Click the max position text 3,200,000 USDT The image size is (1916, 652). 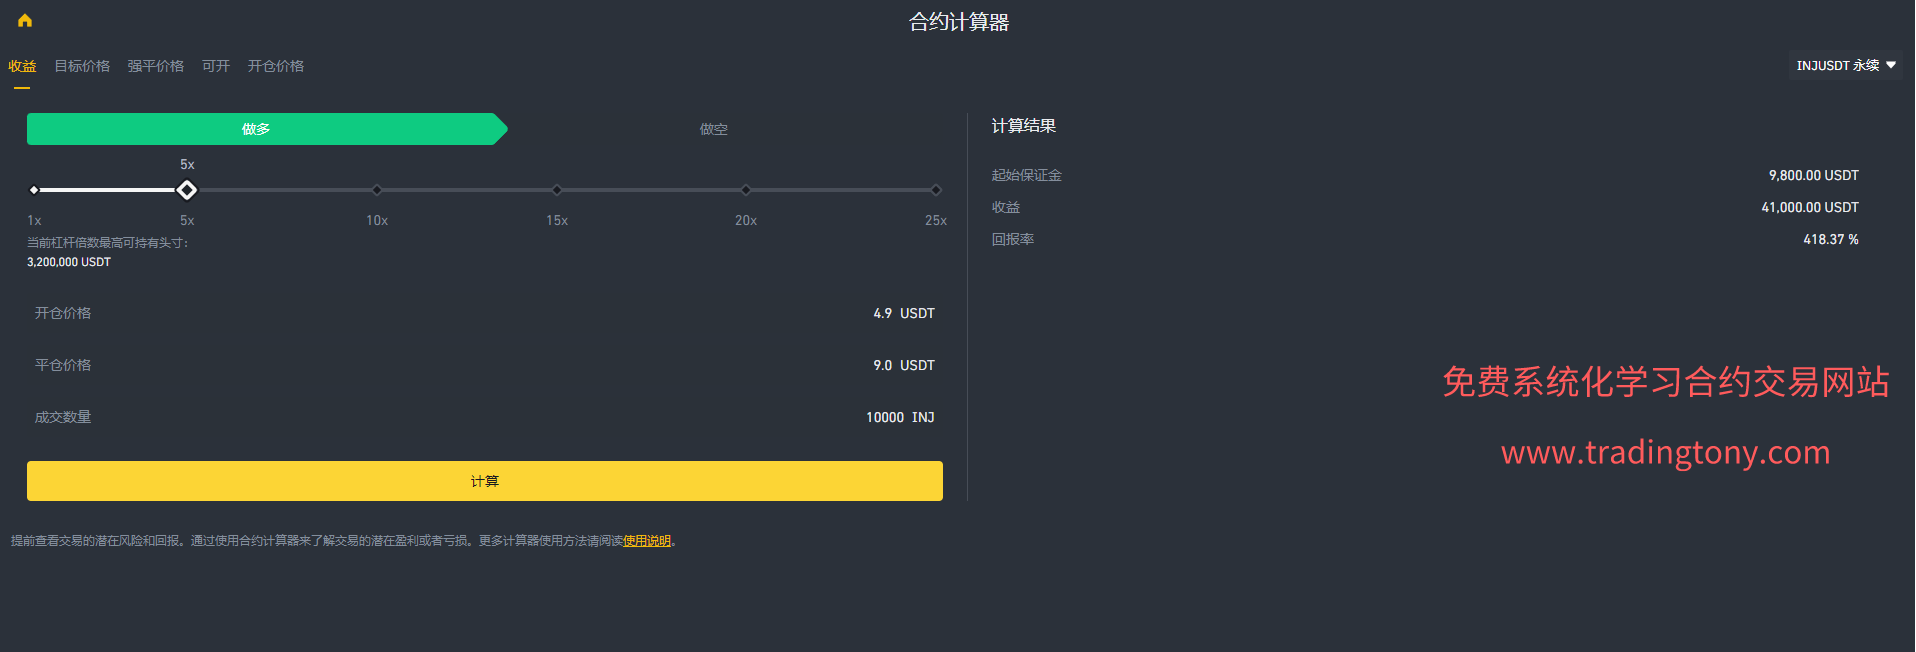click(69, 262)
